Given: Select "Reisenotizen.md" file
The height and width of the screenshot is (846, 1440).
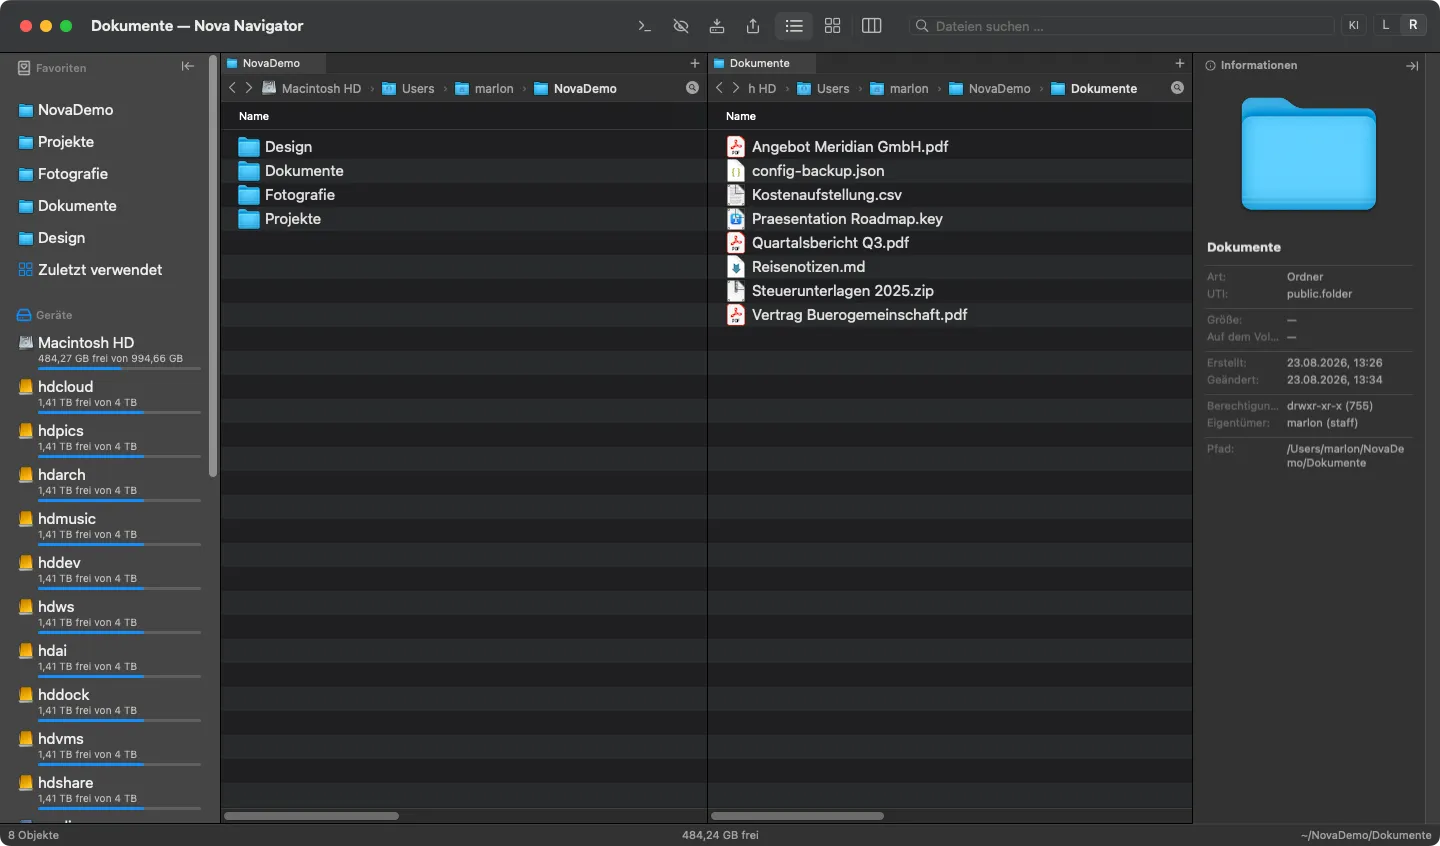Looking at the screenshot, I should tap(950, 267).
